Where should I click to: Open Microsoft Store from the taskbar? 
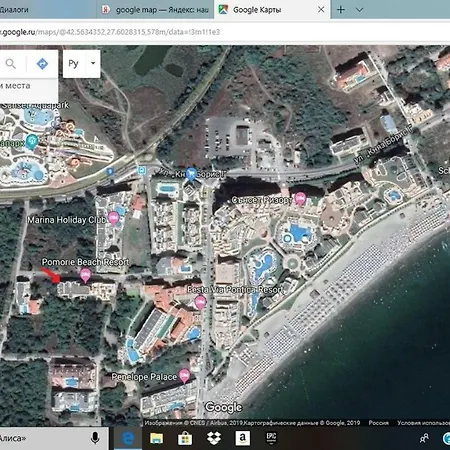(185, 438)
